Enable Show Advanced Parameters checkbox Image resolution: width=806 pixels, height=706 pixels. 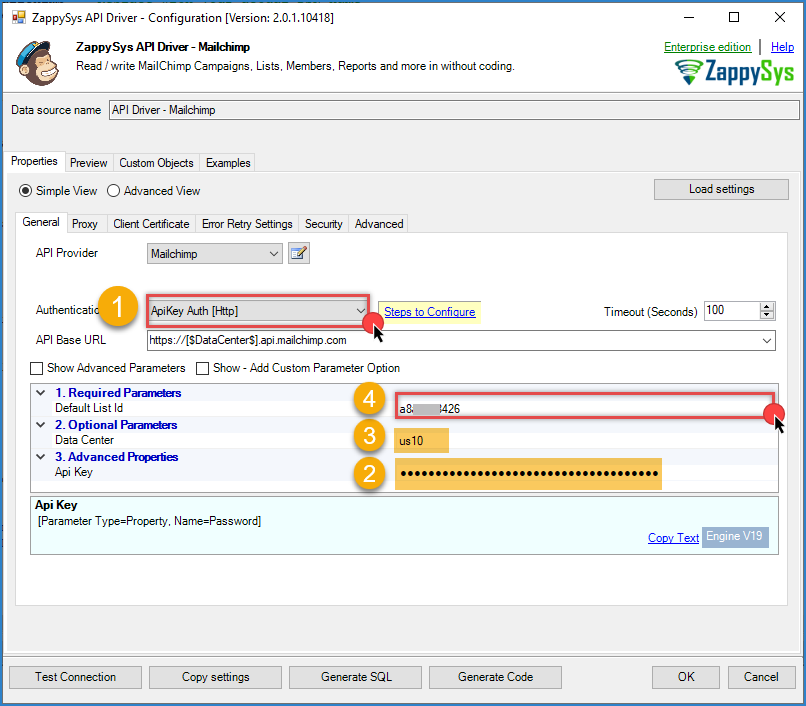[36, 368]
